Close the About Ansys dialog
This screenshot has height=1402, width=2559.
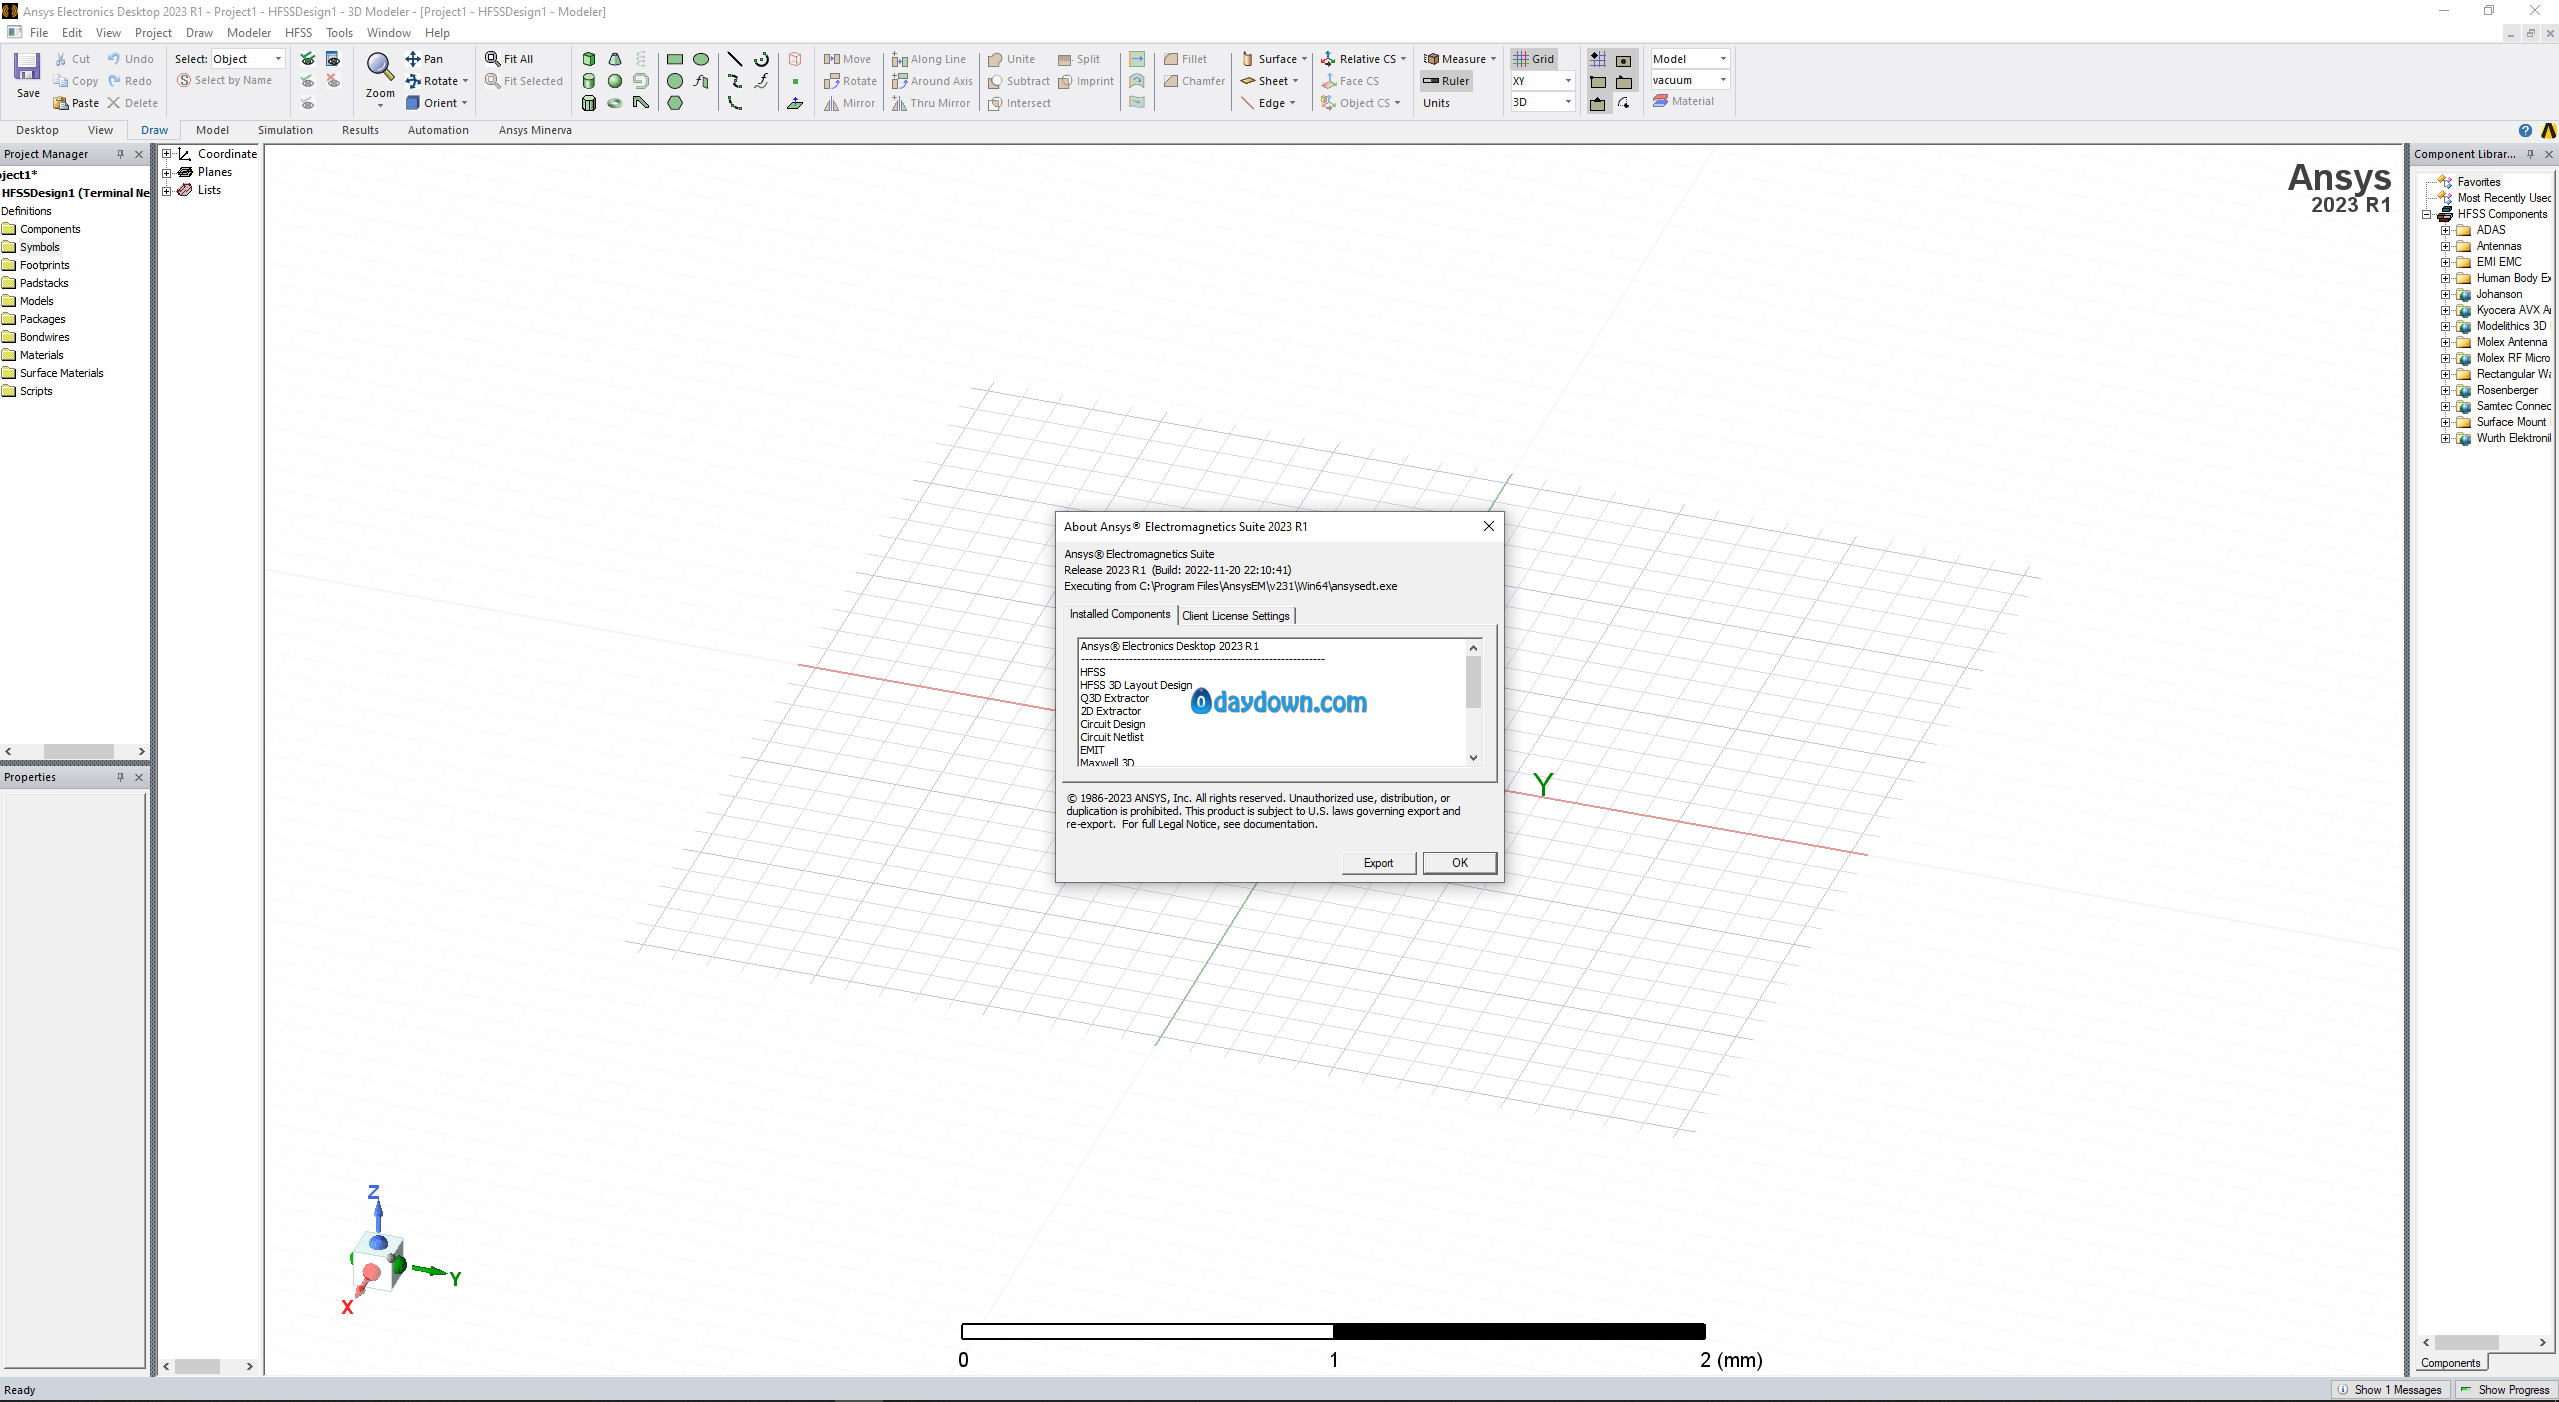coord(1488,526)
